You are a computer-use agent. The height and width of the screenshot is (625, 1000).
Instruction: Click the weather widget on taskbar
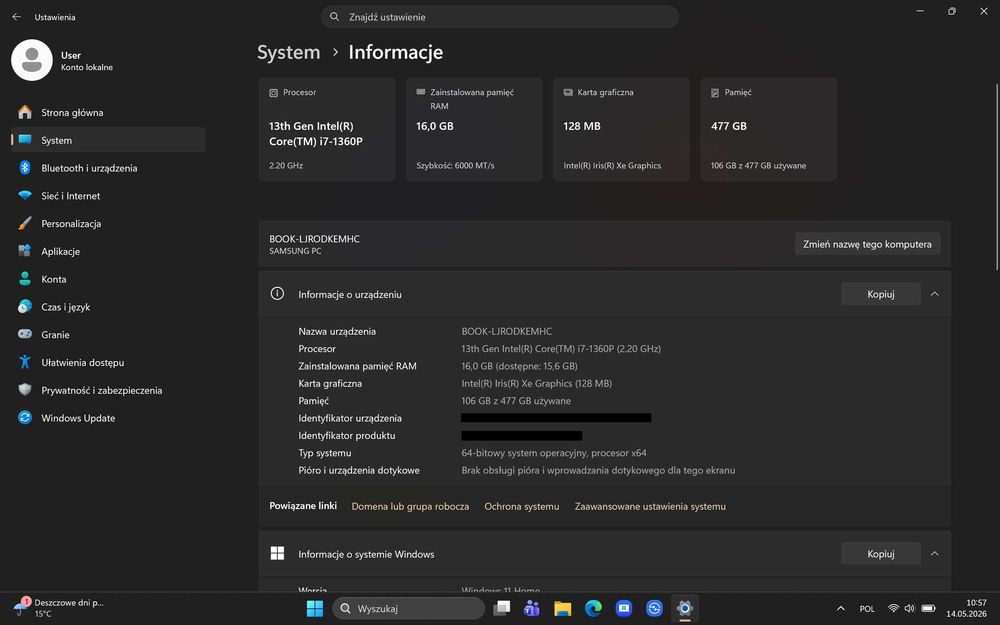click(x=59, y=608)
